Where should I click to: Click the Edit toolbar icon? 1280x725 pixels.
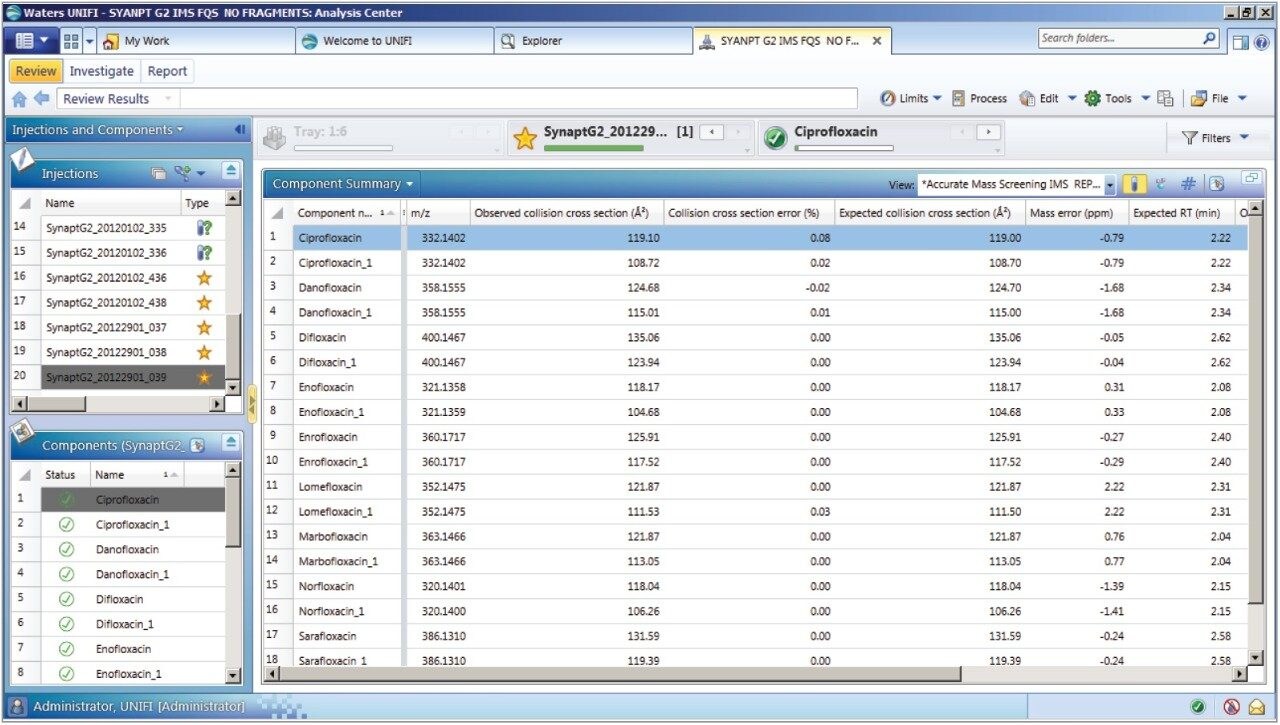pos(1027,98)
